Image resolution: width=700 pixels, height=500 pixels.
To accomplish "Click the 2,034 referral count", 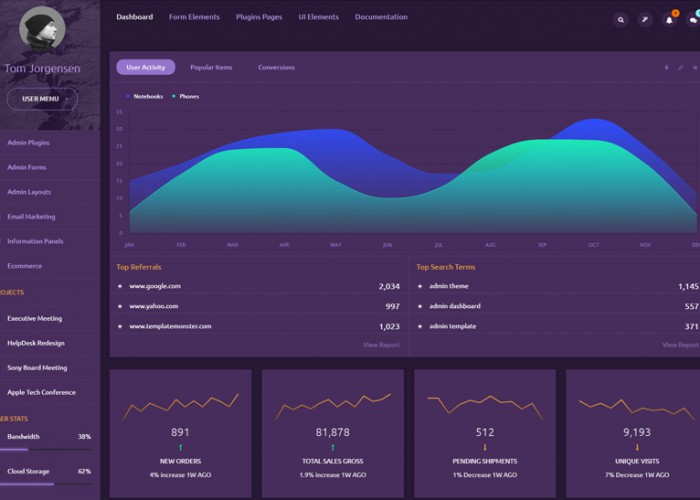I will (x=389, y=286).
